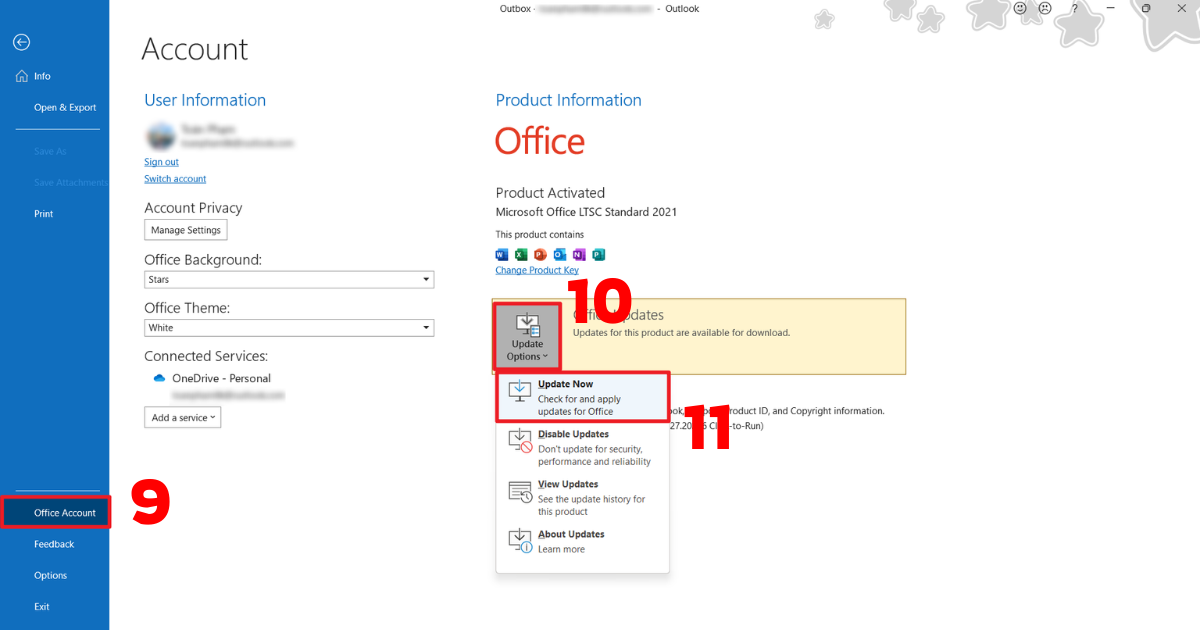Image resolution: width=1200 pixels, height=630 pixels.
Task: Click the Excel product icon
Action: coord(521,254)
